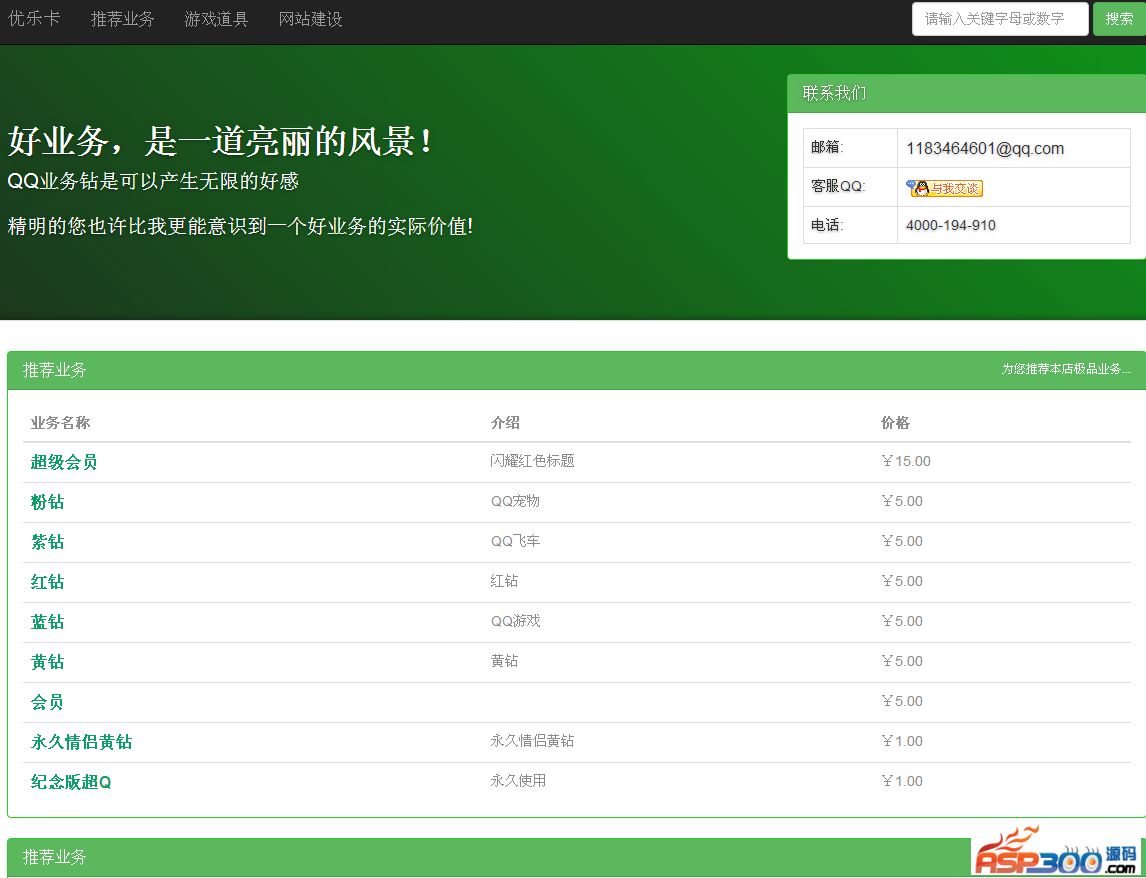Open the 超级会员 service link

click(x=64, y=462)
